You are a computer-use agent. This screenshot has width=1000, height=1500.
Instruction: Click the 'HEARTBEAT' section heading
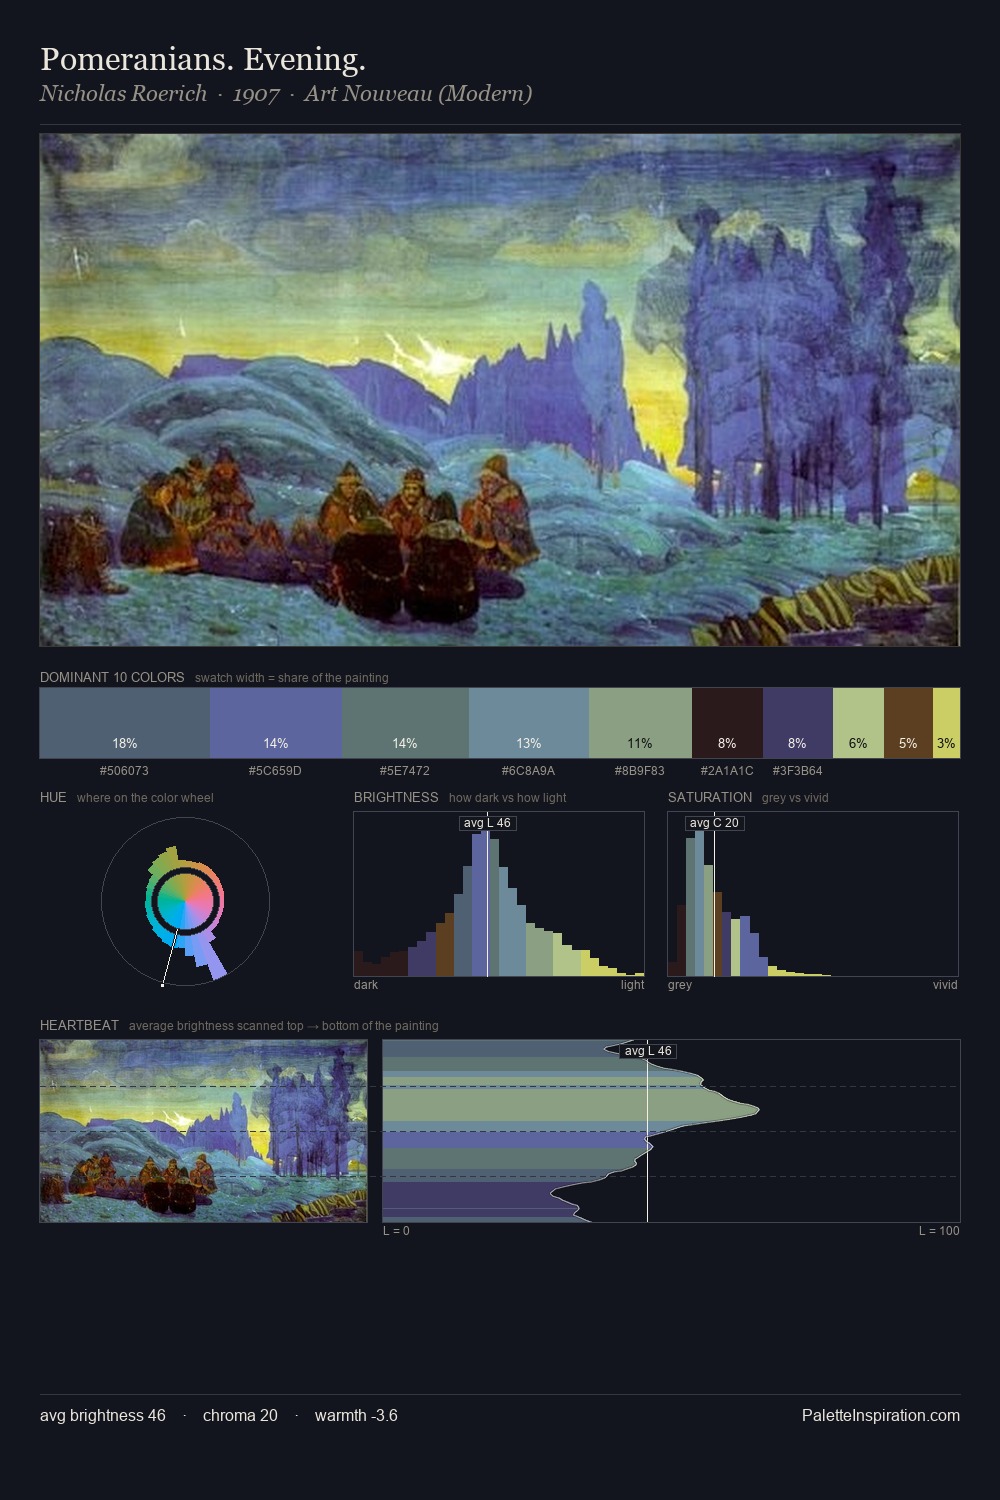pos(79,1025)
